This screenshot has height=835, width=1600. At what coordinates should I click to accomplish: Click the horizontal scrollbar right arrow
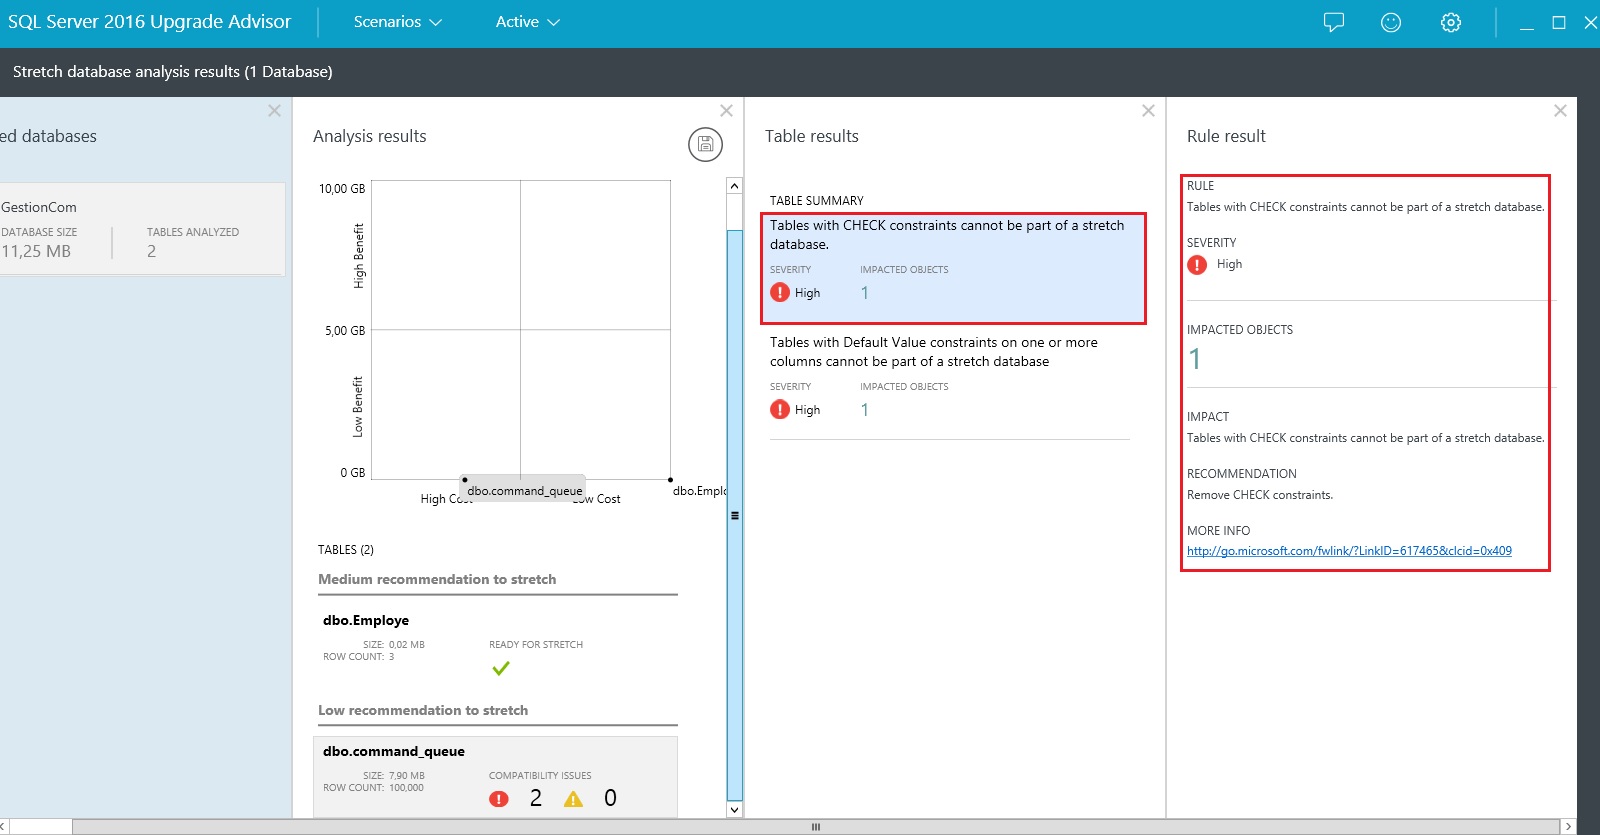(1568, 827)
